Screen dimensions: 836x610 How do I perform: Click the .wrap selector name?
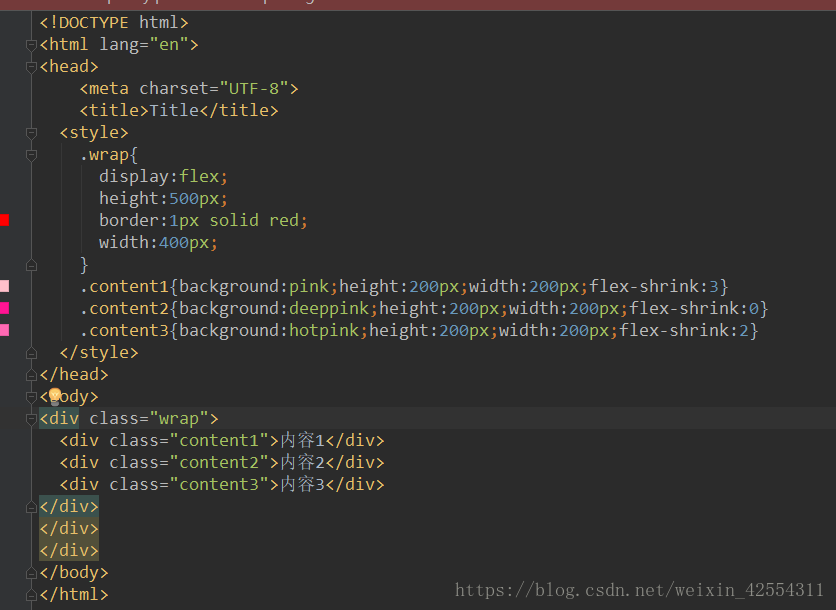pyautogui.click(x=104, y=155)
